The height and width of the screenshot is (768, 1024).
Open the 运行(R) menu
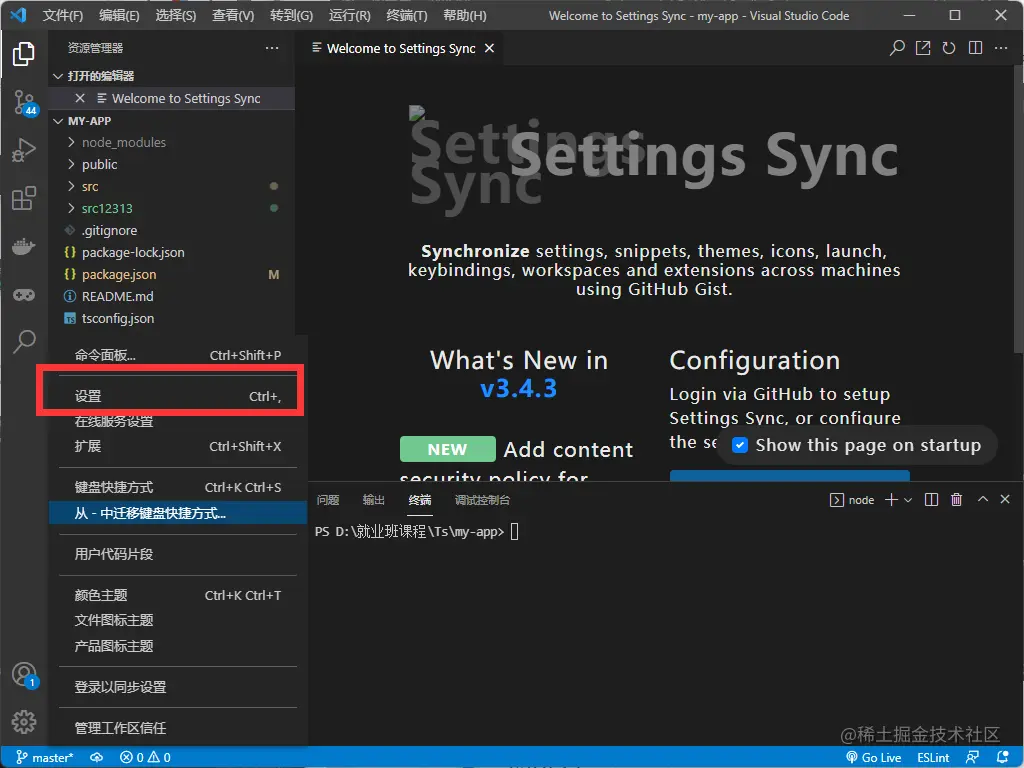(349, 16)
